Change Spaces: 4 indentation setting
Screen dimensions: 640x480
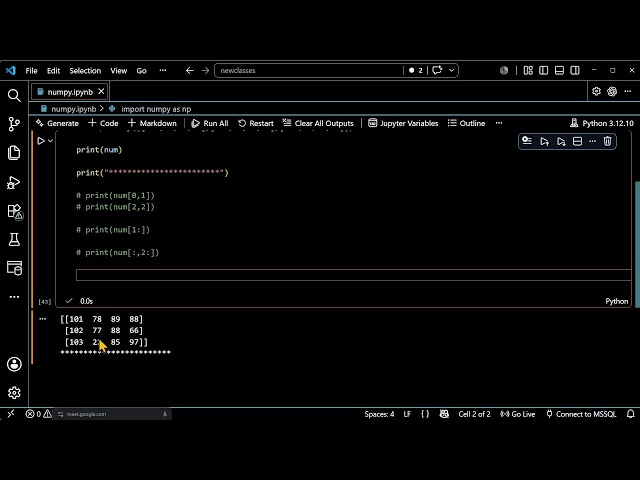coord(379,414)
